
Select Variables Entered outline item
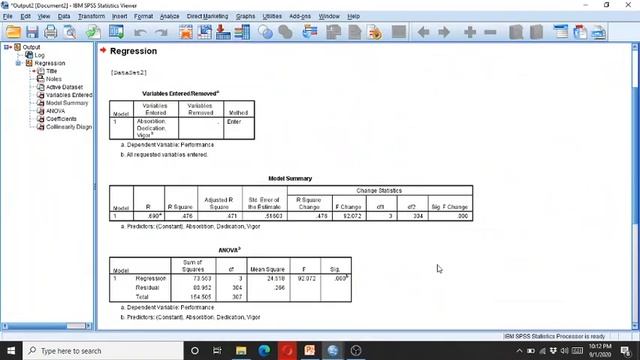pos(69,95)
